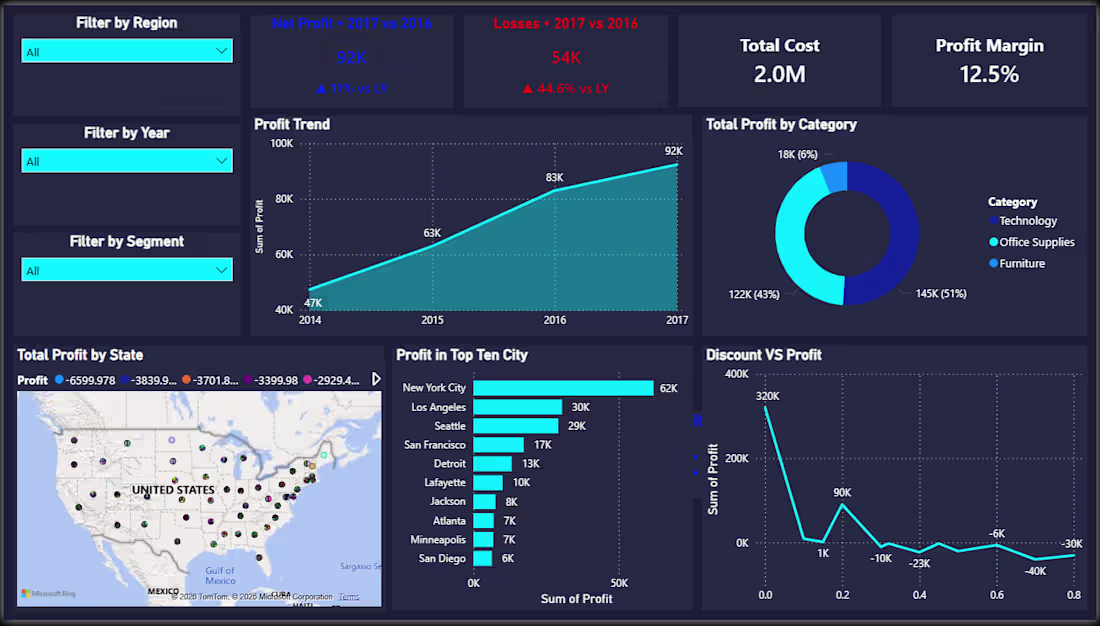Open the Filter by Year dropdown
Viewport: 1100px width, 626px height.
(127, 161)
